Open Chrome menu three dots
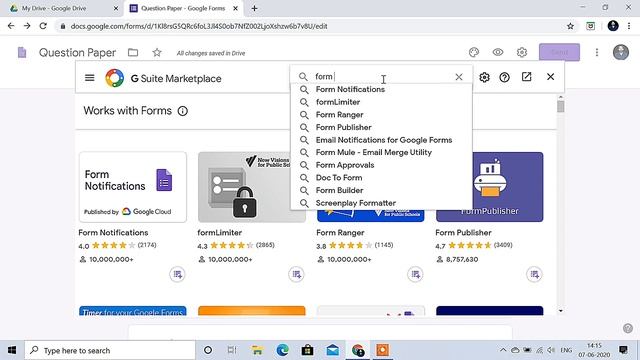This screenshot has width=640, height=360. [x=629, y=26]
